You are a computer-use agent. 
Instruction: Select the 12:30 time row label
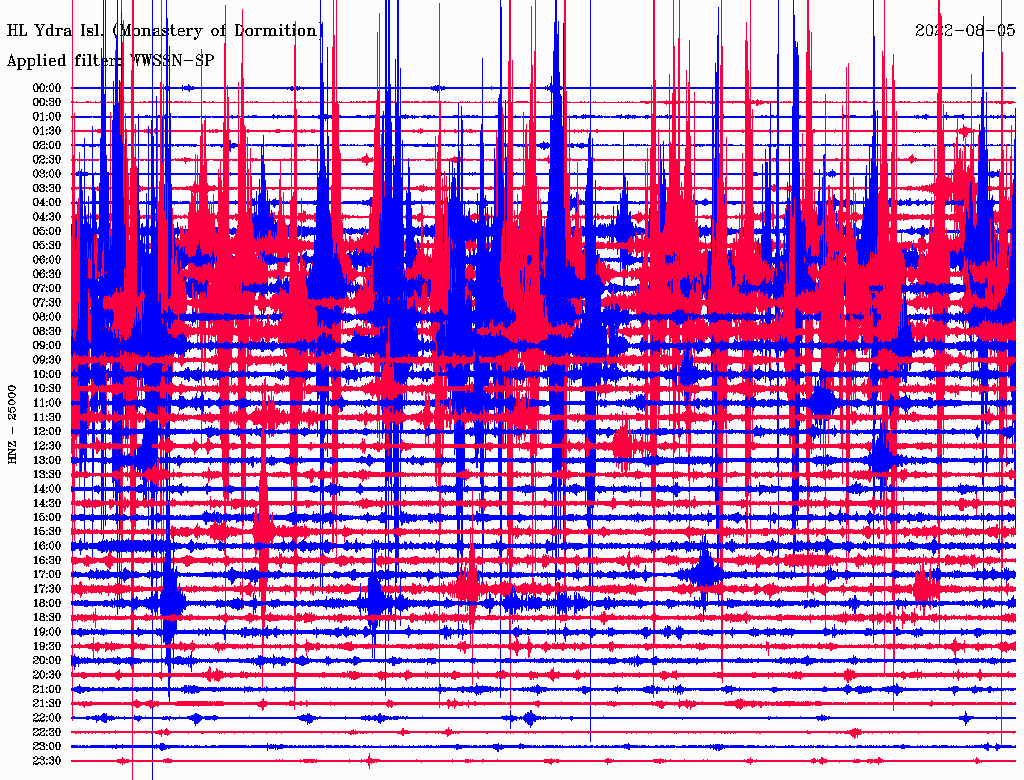click(47, 446)
